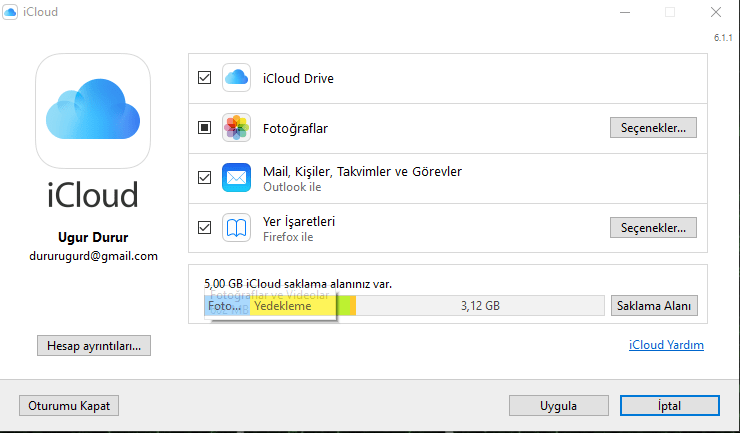The height and width of the screenshot is (433, 740).
Task: Click the Mail envelope icon
Action: pyautogui.click(x=236, y=178)
